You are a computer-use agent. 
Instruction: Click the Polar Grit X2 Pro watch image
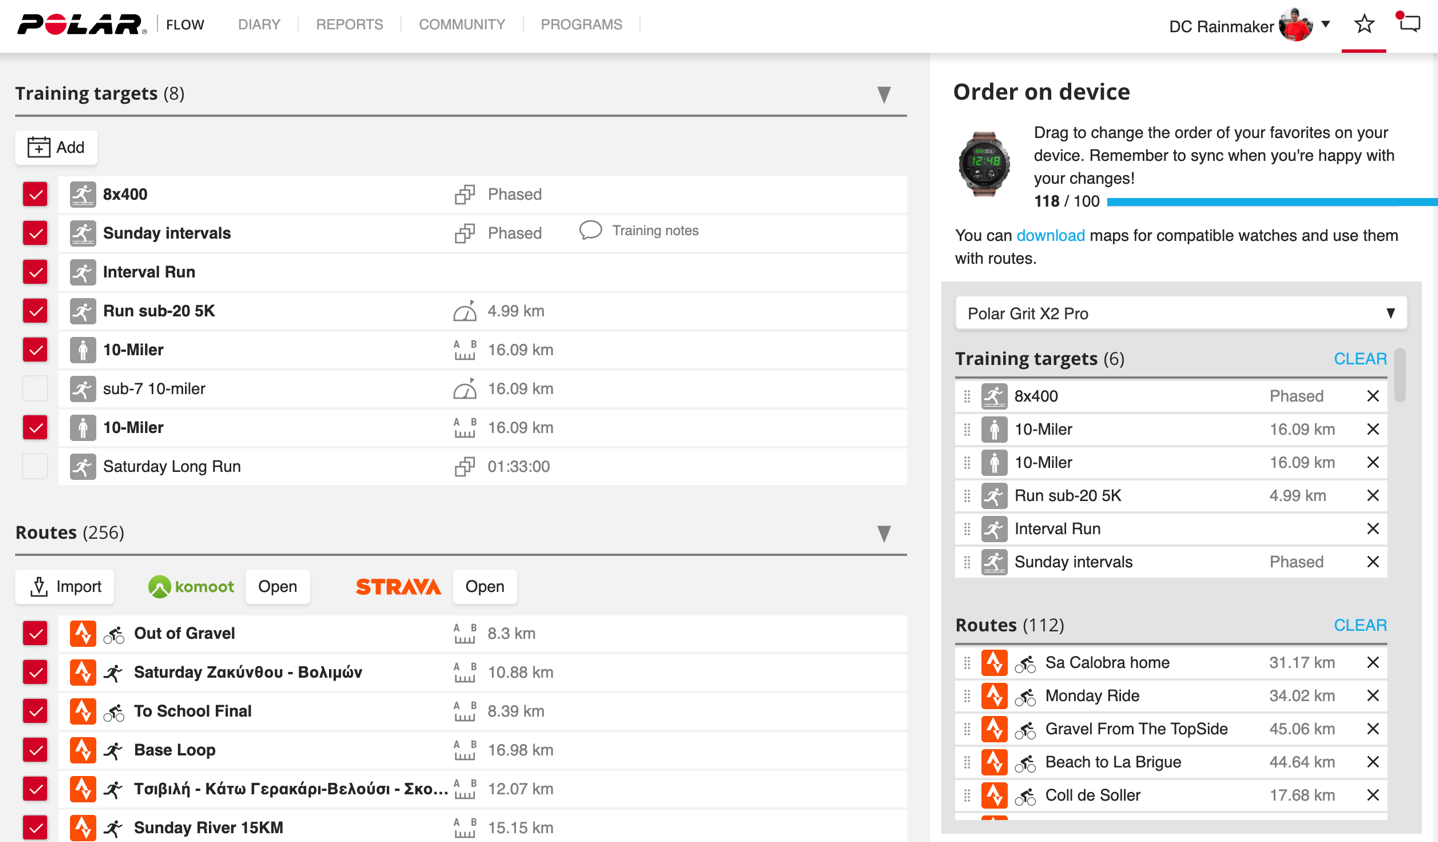984,163
